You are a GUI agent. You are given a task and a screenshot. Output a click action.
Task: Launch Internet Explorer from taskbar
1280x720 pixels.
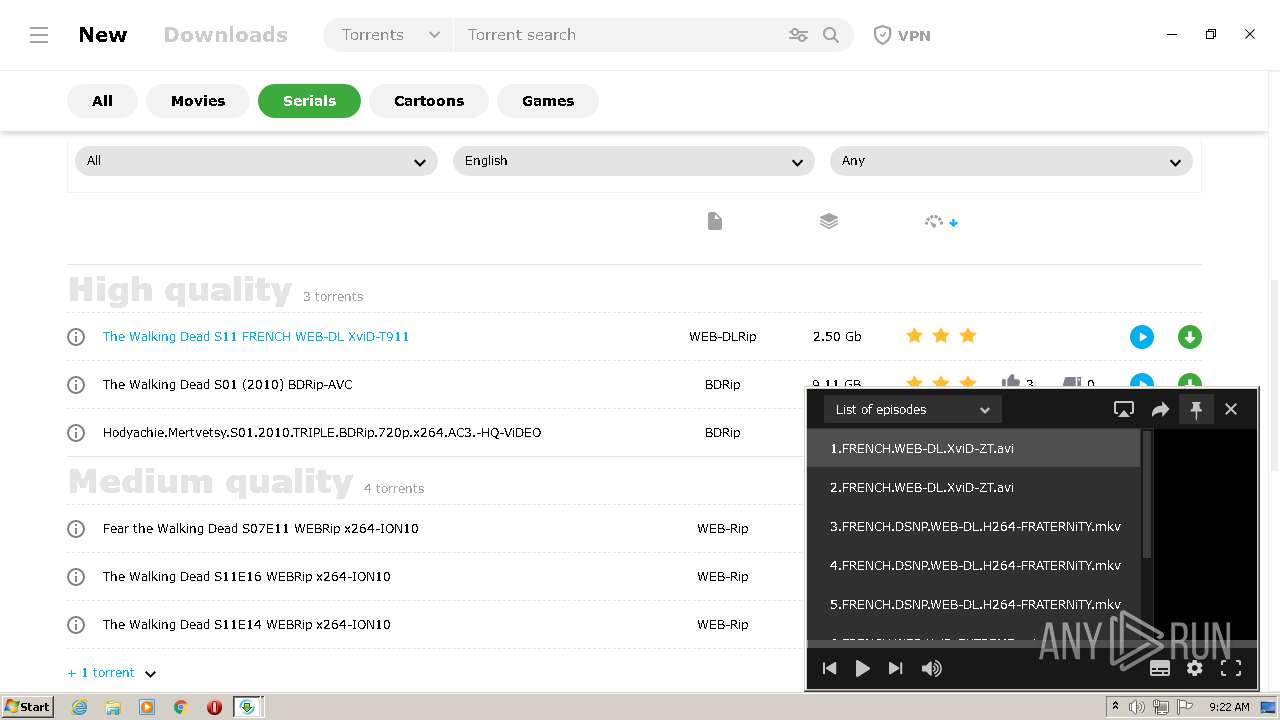[80, 707]
